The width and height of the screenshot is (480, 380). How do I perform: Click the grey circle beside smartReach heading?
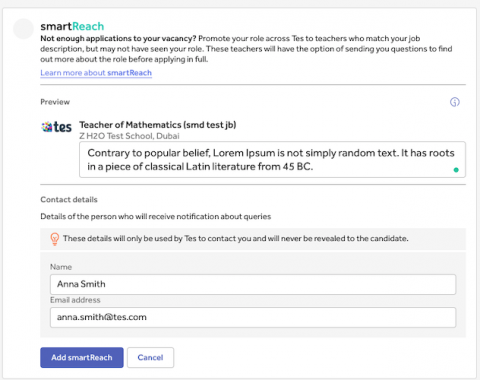pyautogui.click(x=23, y=29)
